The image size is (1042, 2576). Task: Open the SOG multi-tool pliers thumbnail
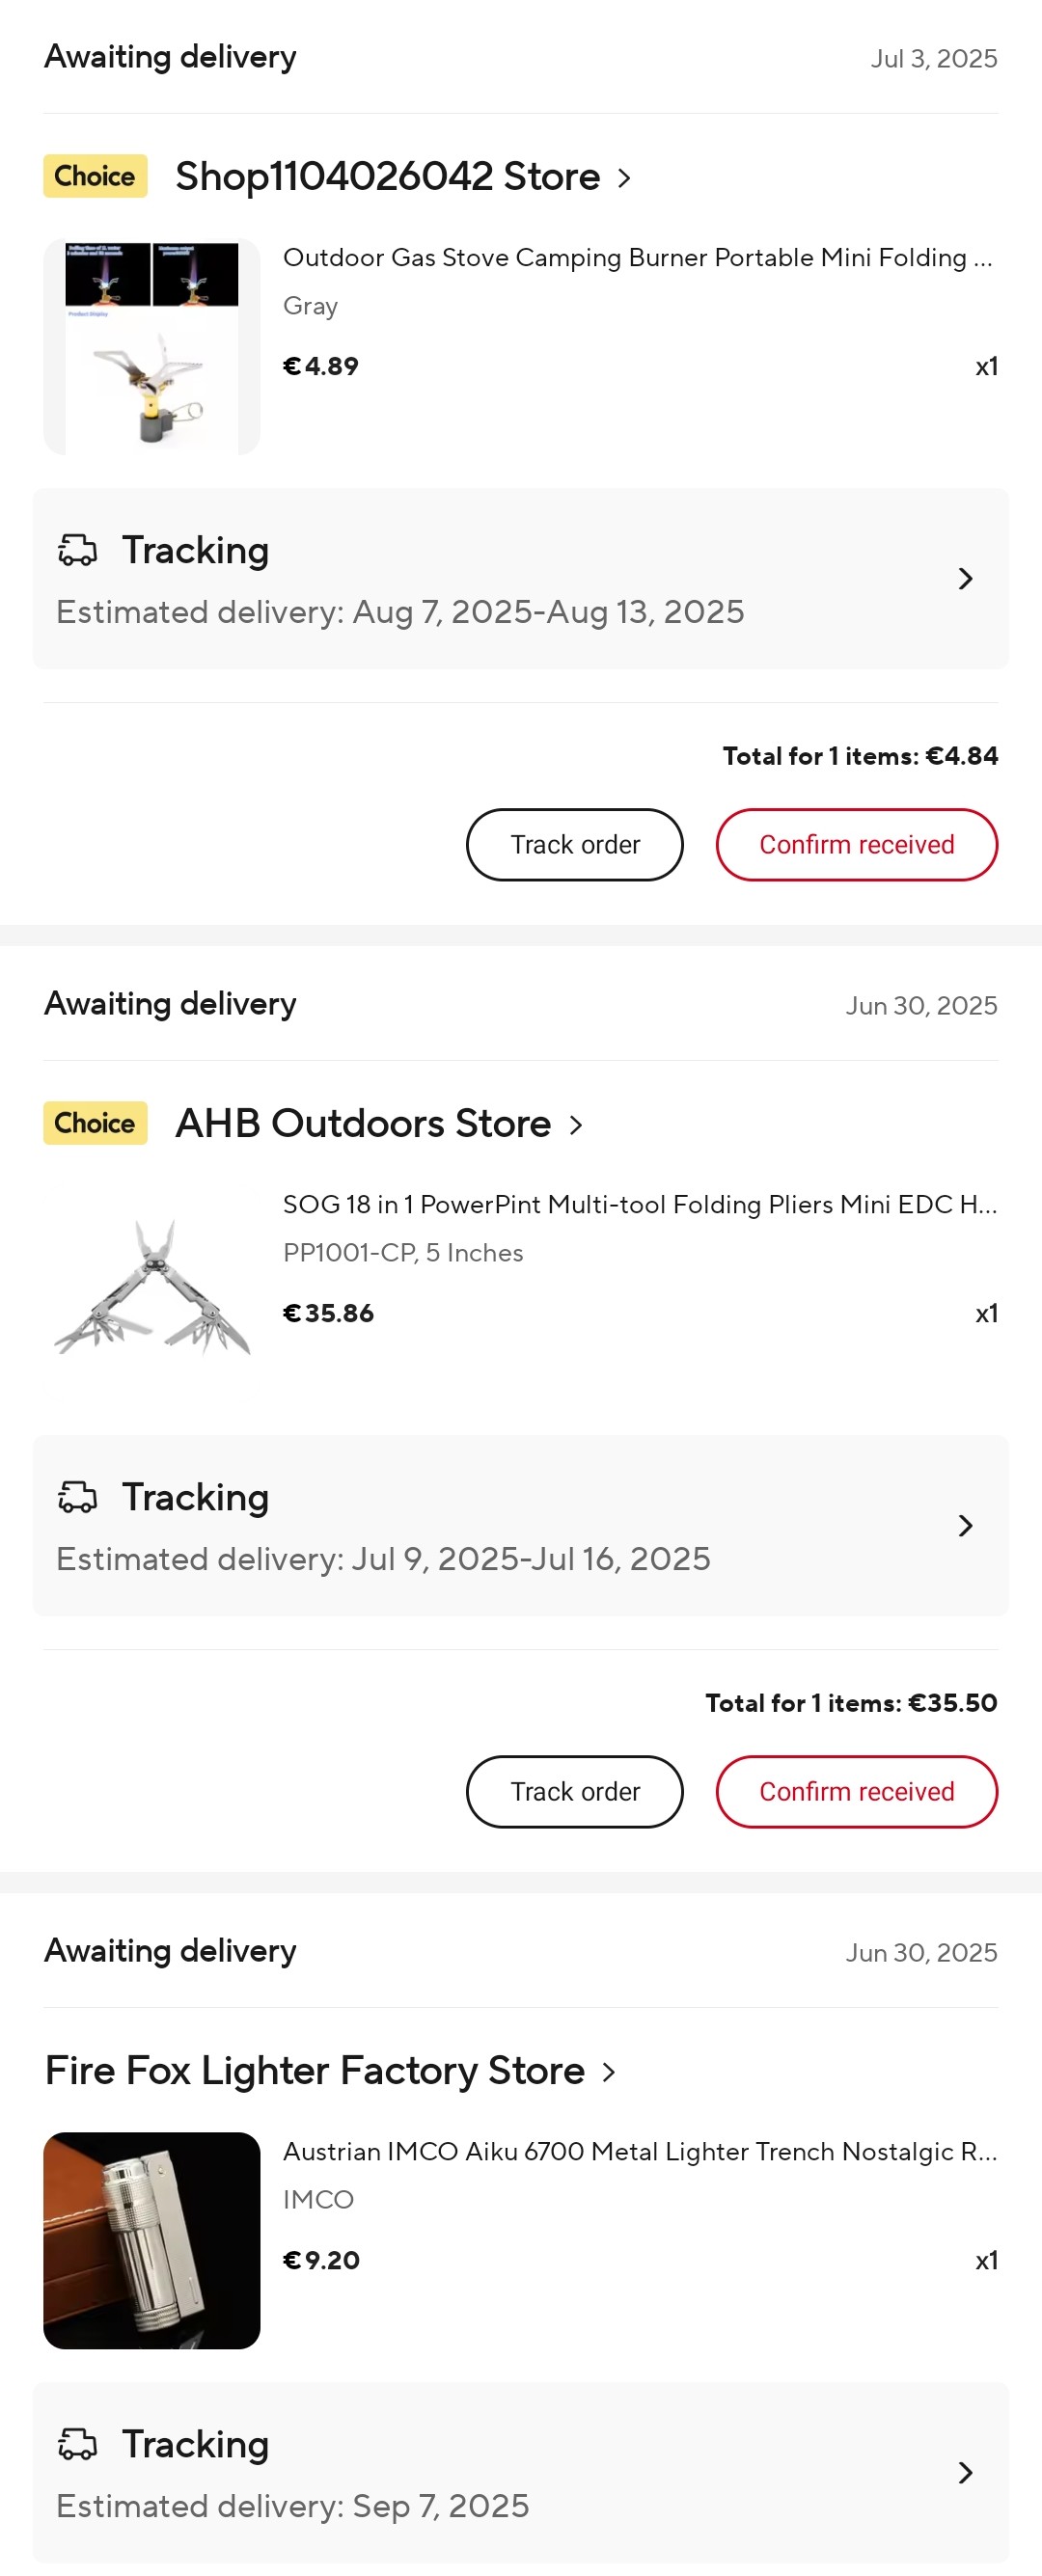pos(152,1294)
